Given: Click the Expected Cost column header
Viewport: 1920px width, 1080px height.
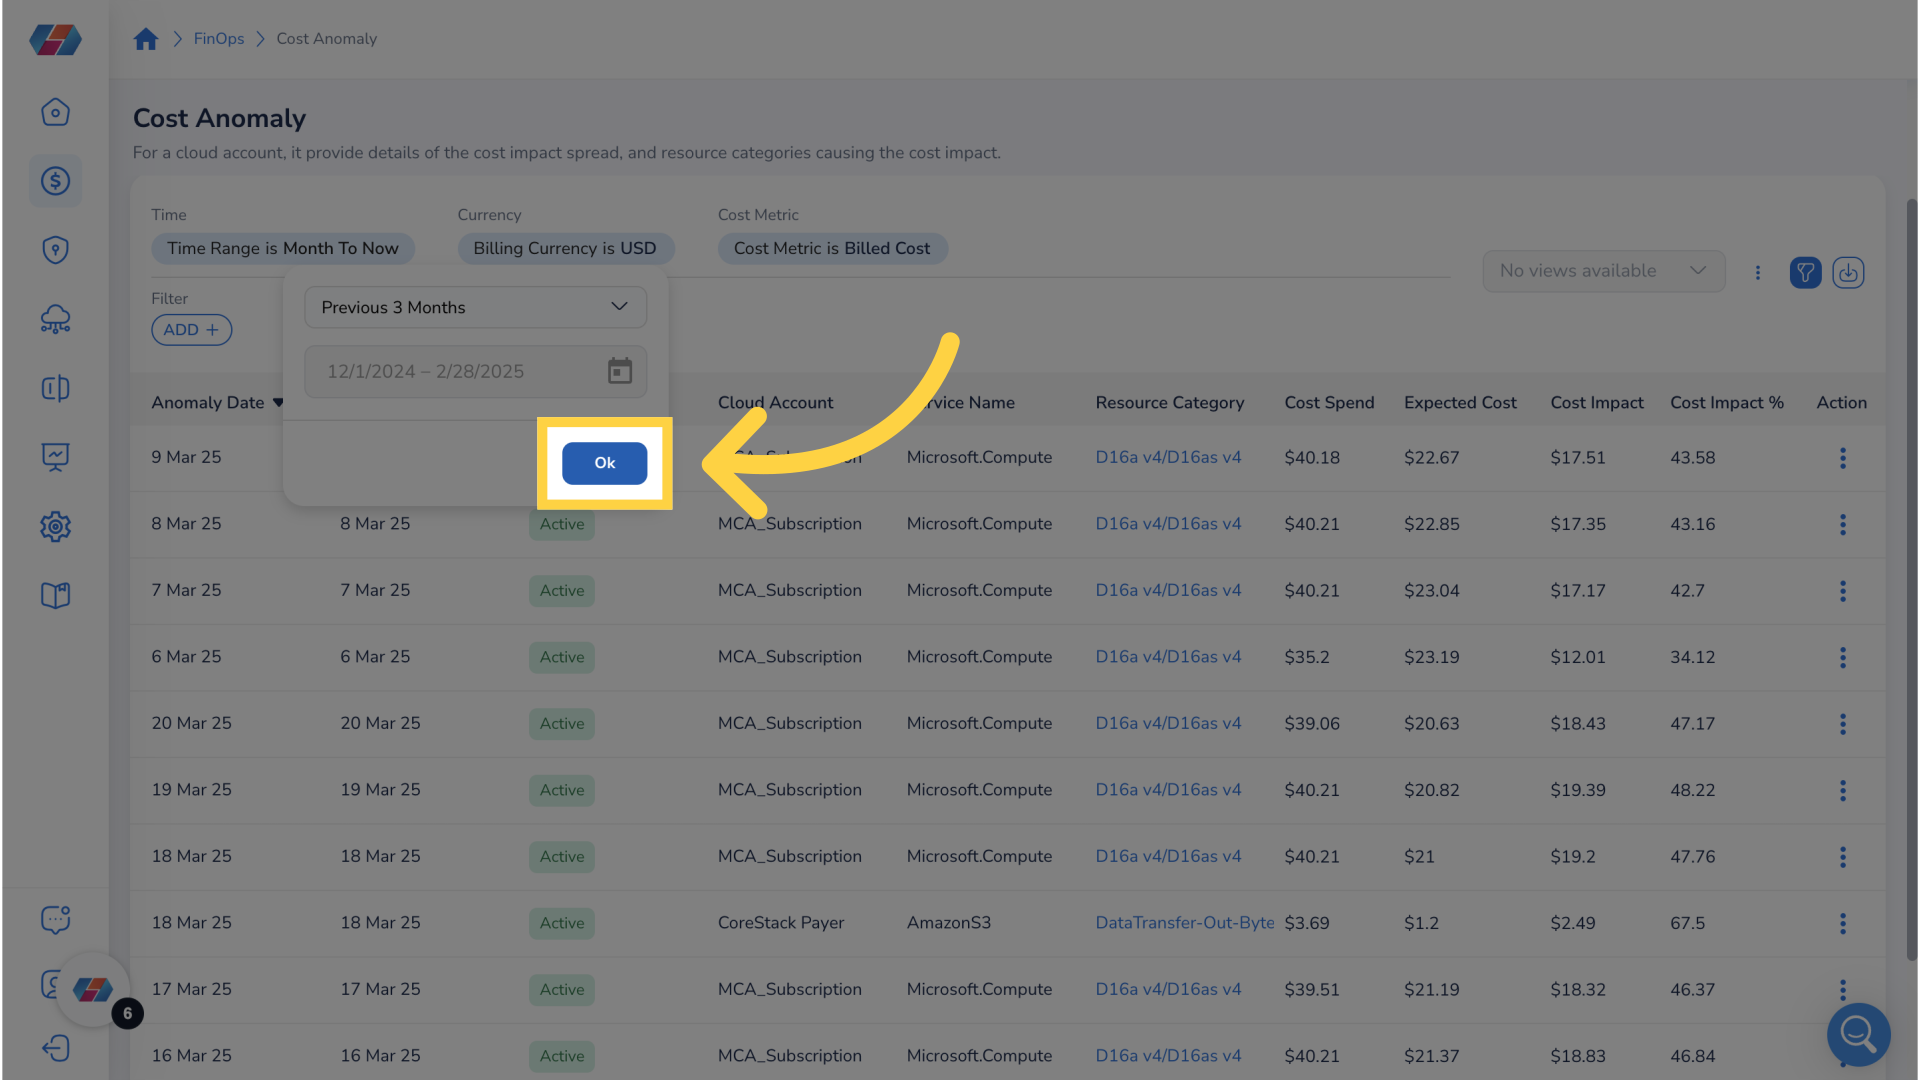Looking at the screenshot, I should click(x=1460, y=403).
